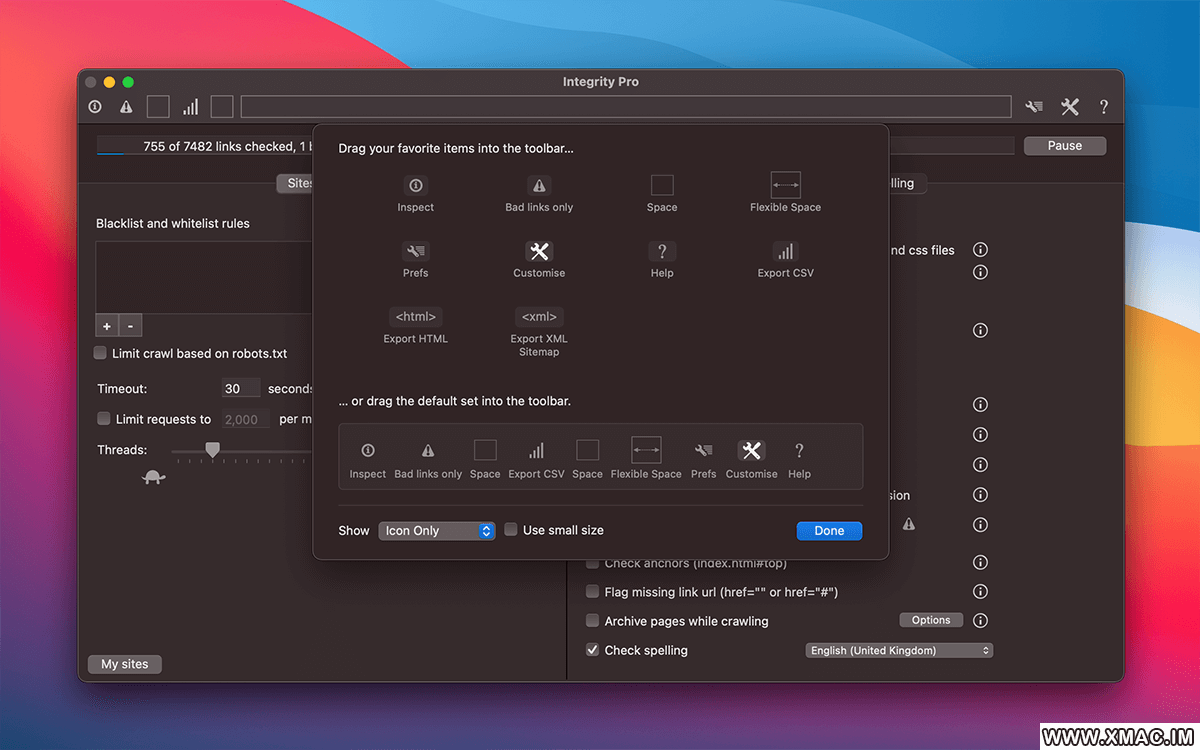Select the Prefs item in the favorite items grid
The width and height of the screenshot is (1200, 750).
coord(416,259)
